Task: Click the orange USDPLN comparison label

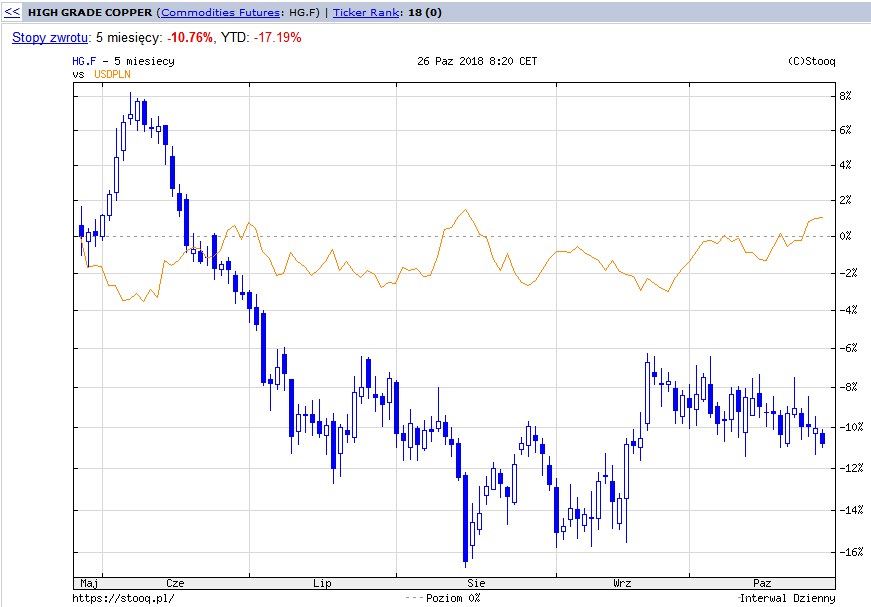Action: tap(112, 74)
